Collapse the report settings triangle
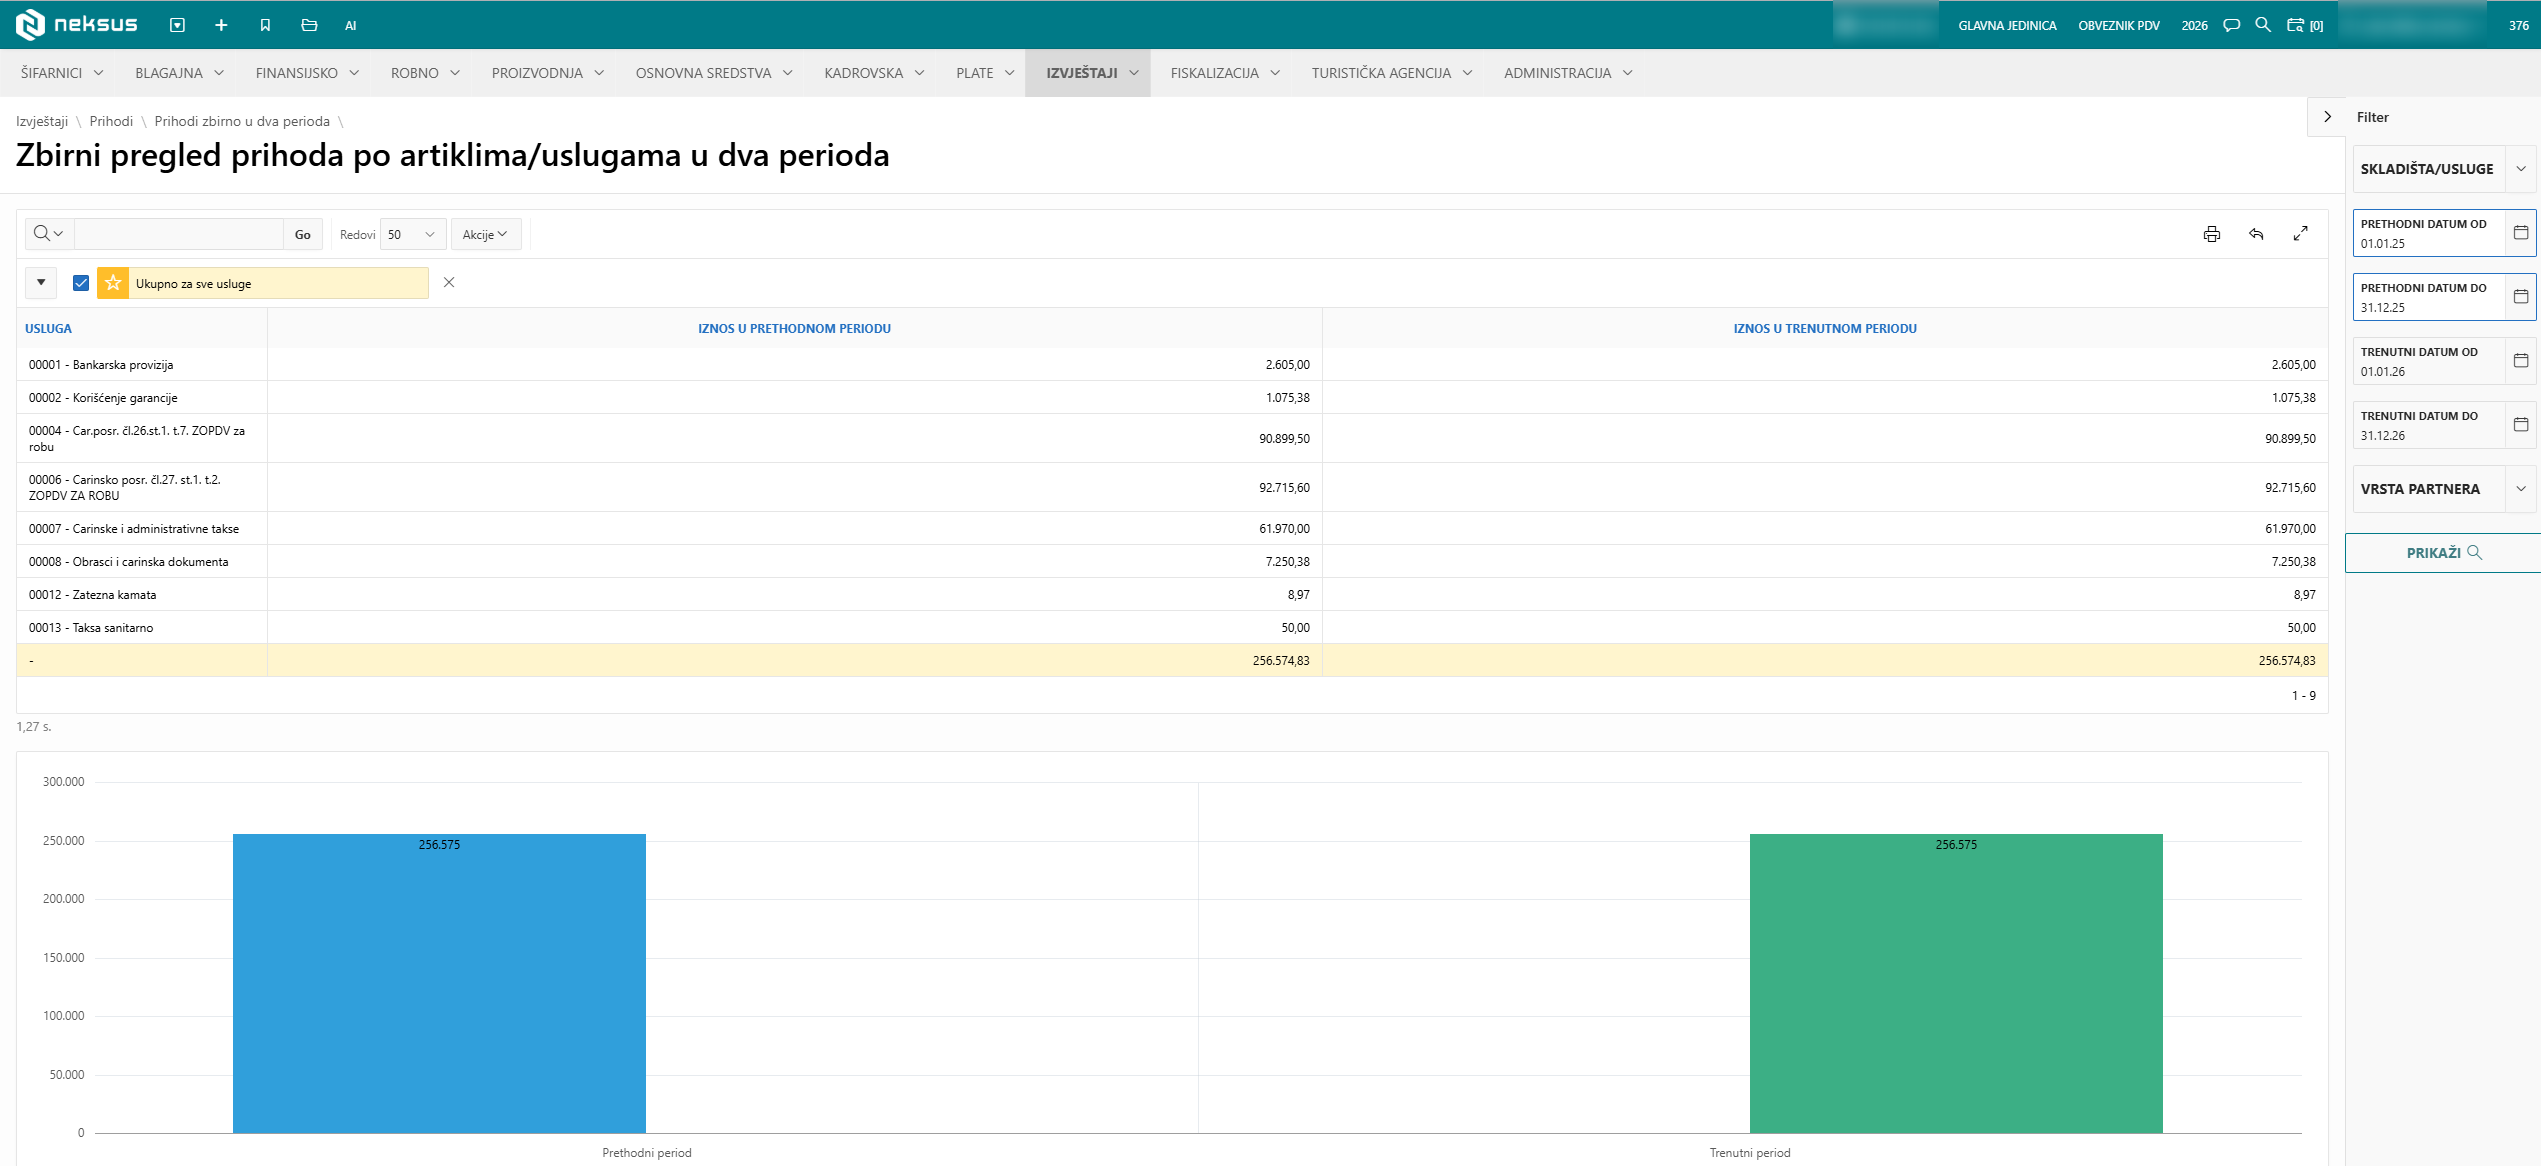This screenshot has height=1166, width=2541. click(41, 283)
